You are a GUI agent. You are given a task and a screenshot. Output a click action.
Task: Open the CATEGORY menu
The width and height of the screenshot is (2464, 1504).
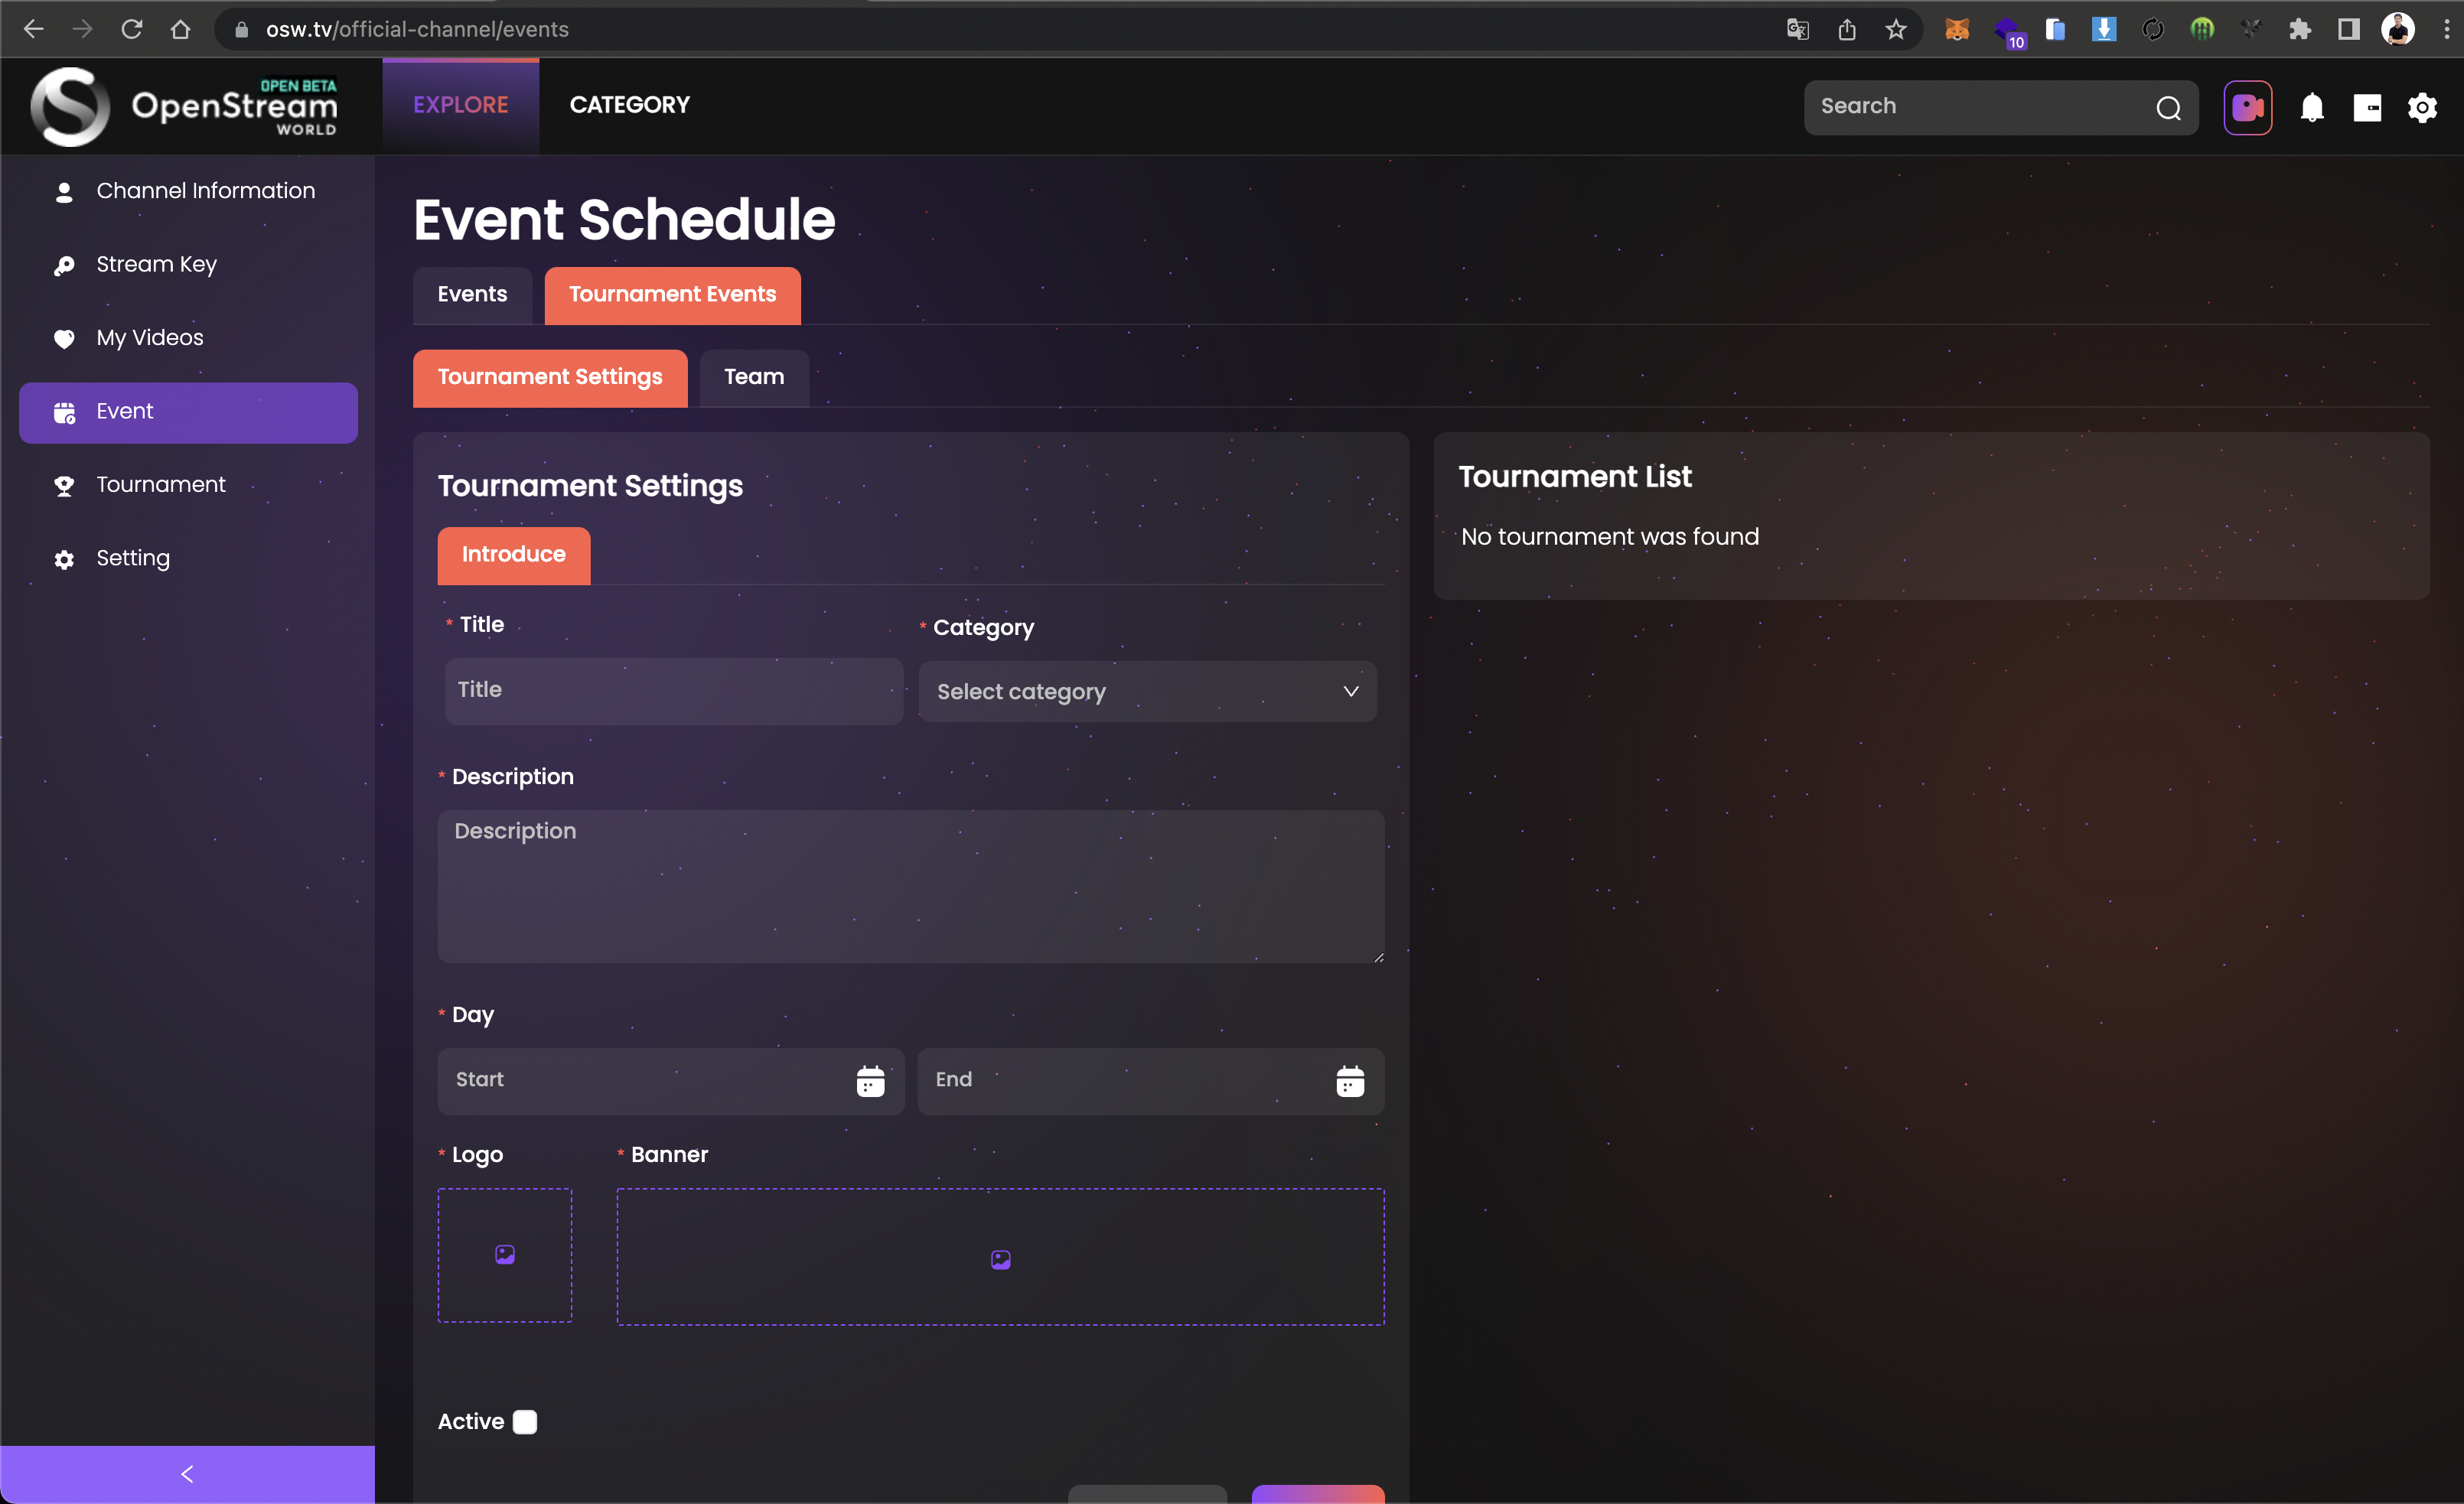(630, 105)
